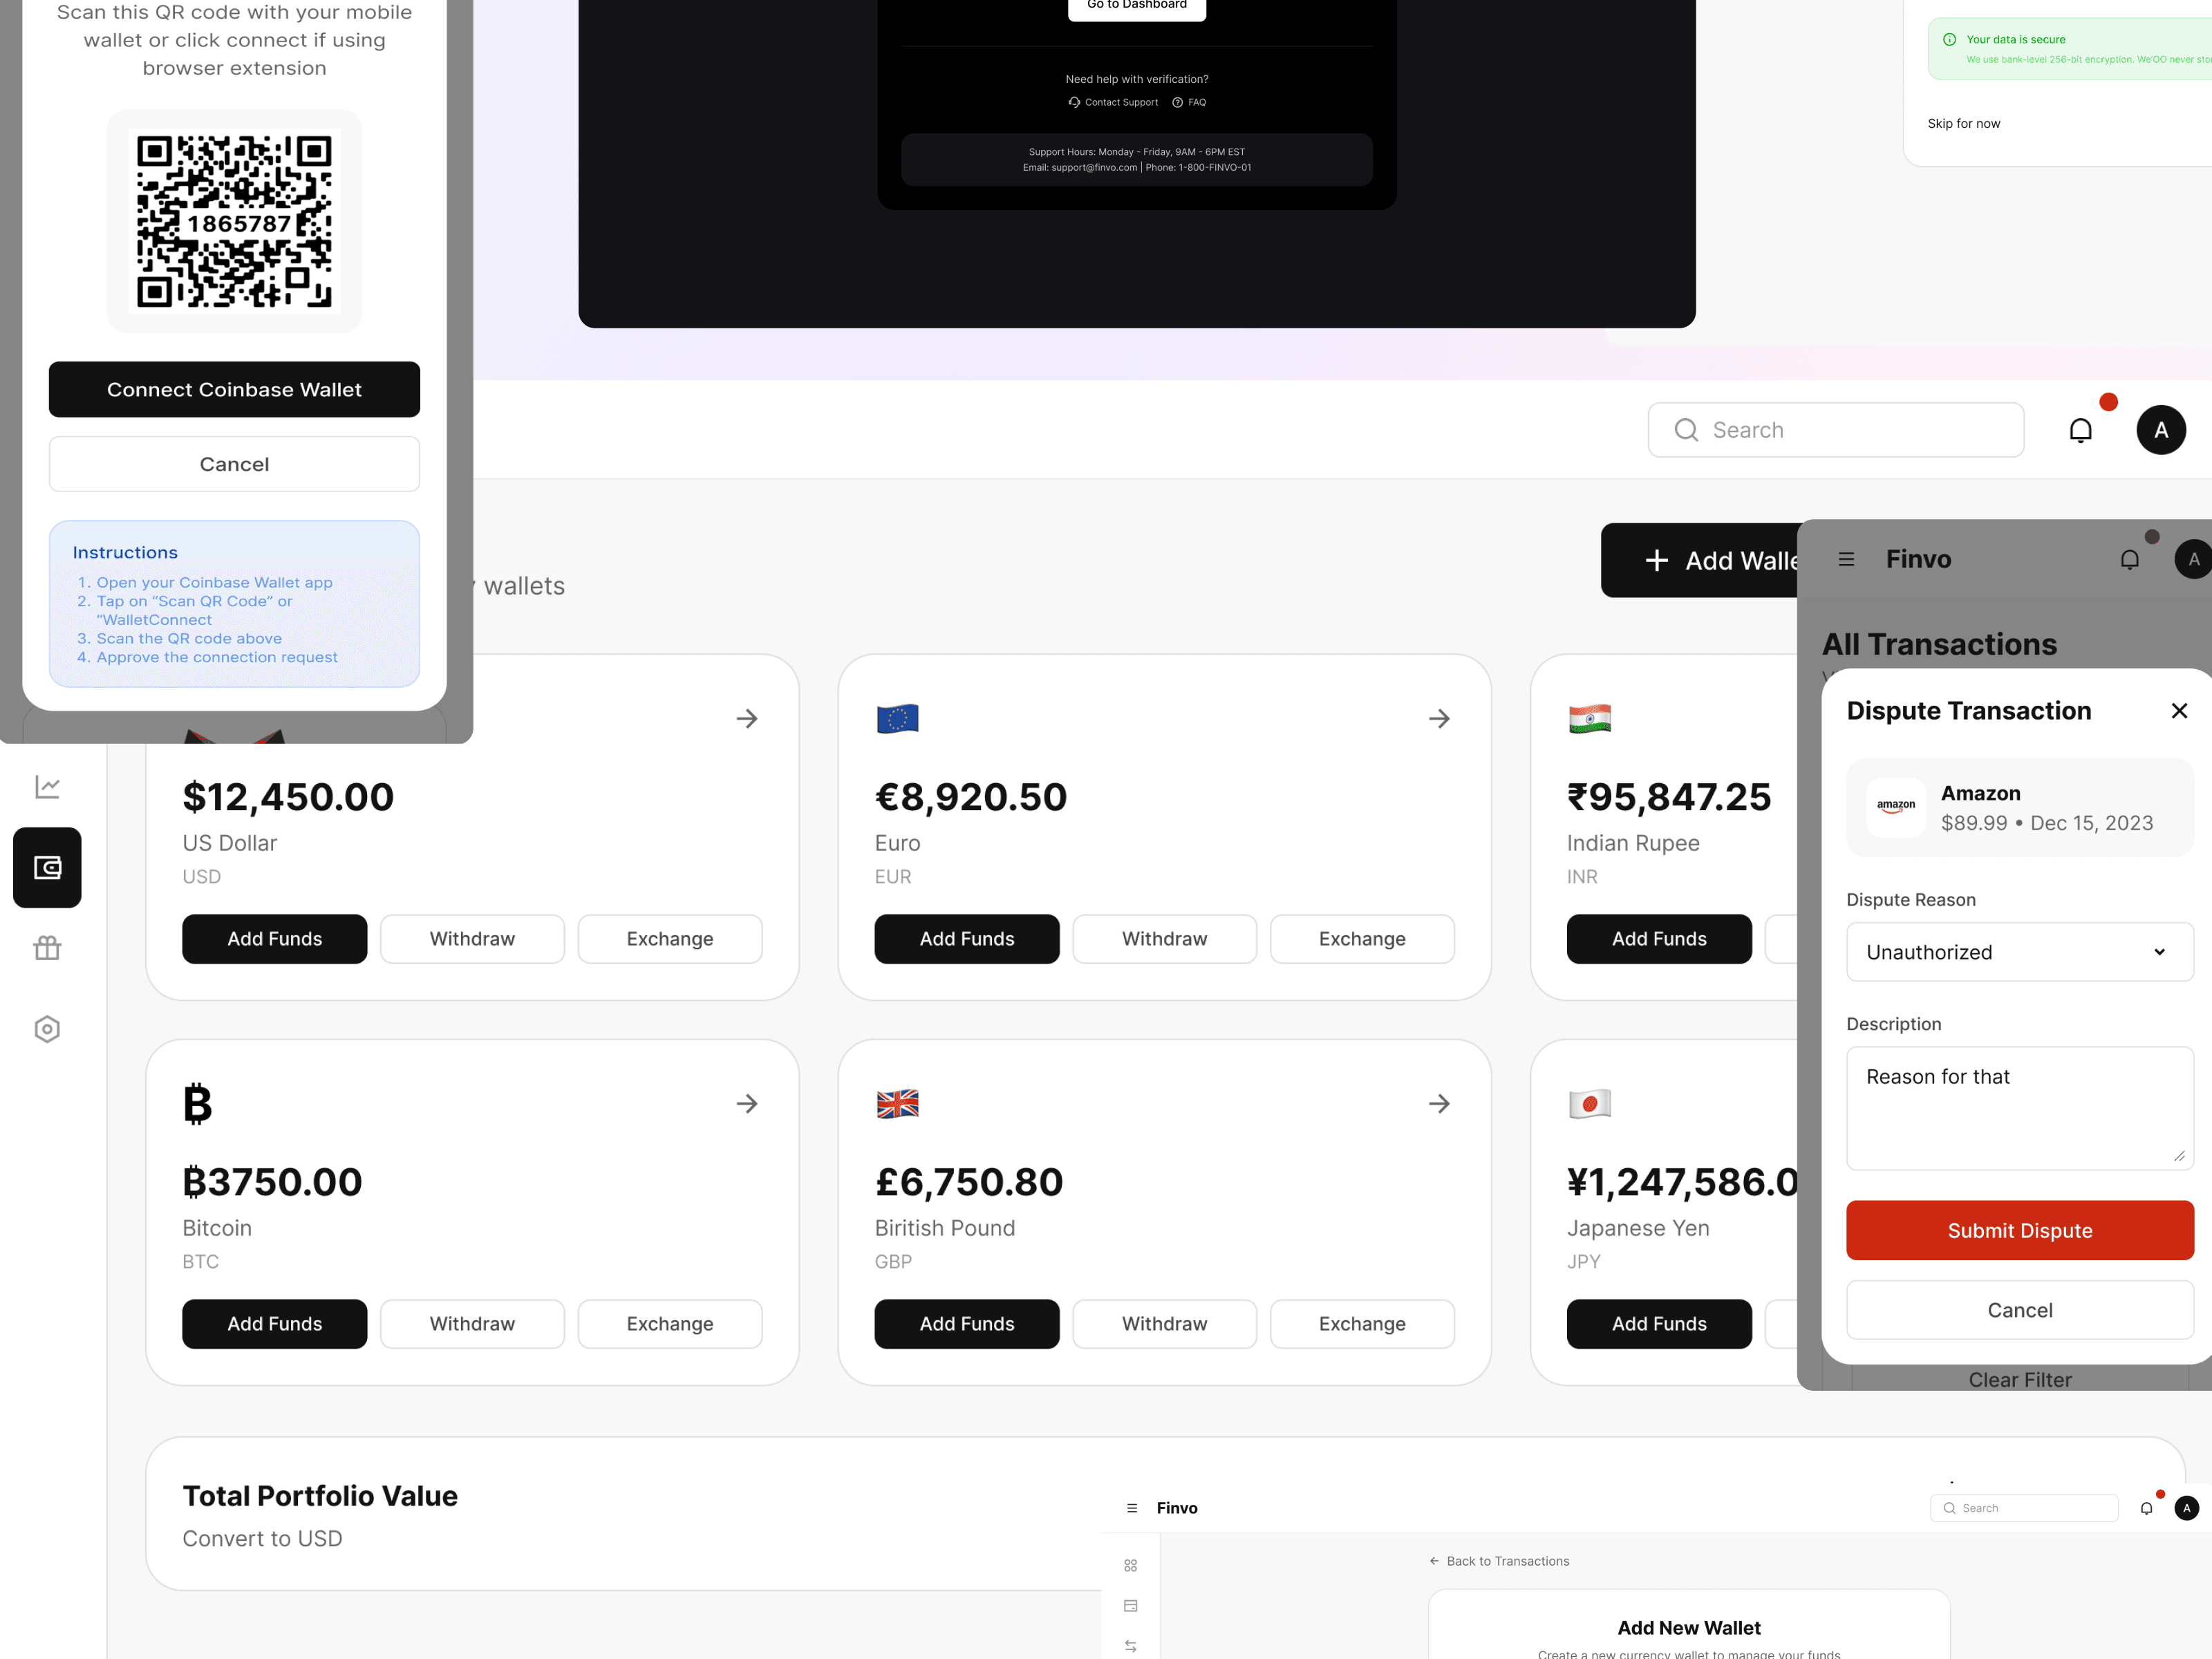2212x1659 pixels.
Task: Open the Wallets sidebar icon
Action: 47,867
